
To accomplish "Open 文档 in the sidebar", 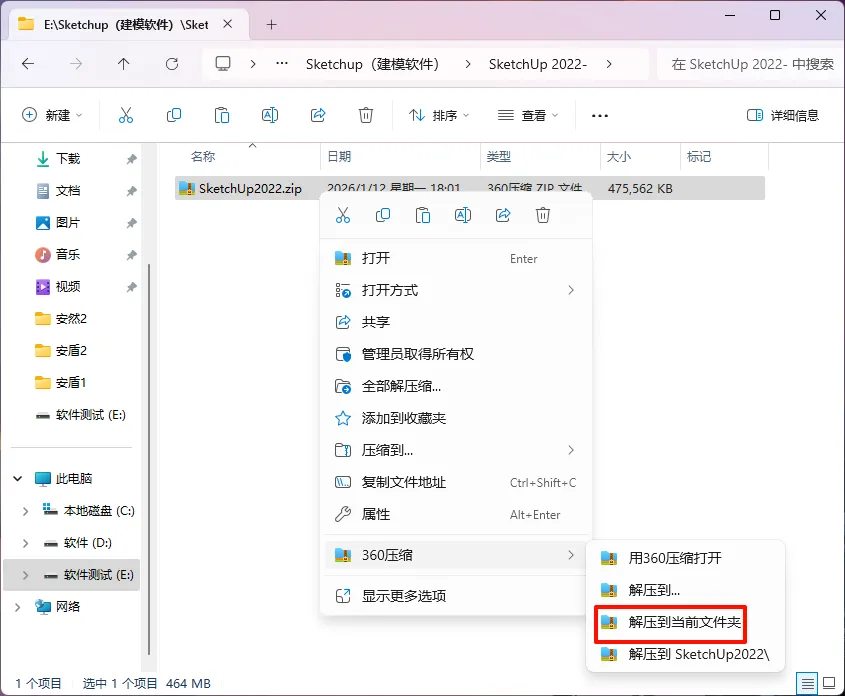I will point(68,191).
